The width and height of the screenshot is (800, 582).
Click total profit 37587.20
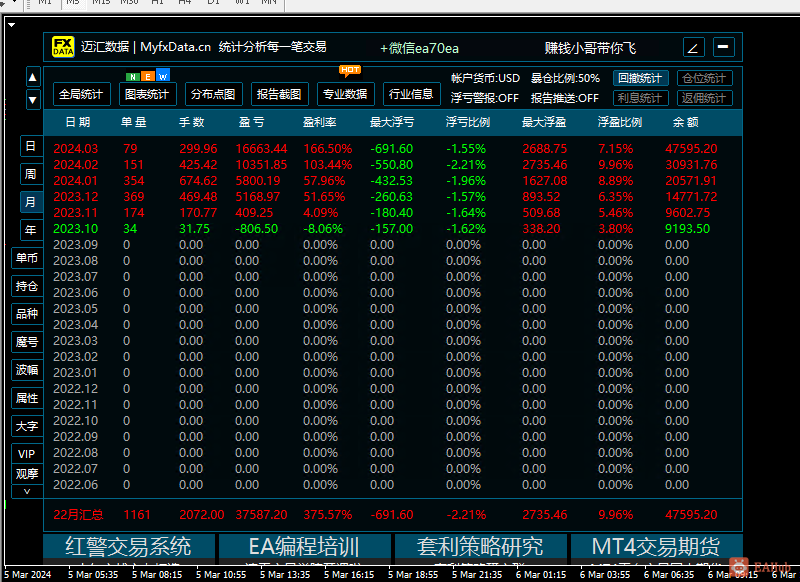(261, 515)
